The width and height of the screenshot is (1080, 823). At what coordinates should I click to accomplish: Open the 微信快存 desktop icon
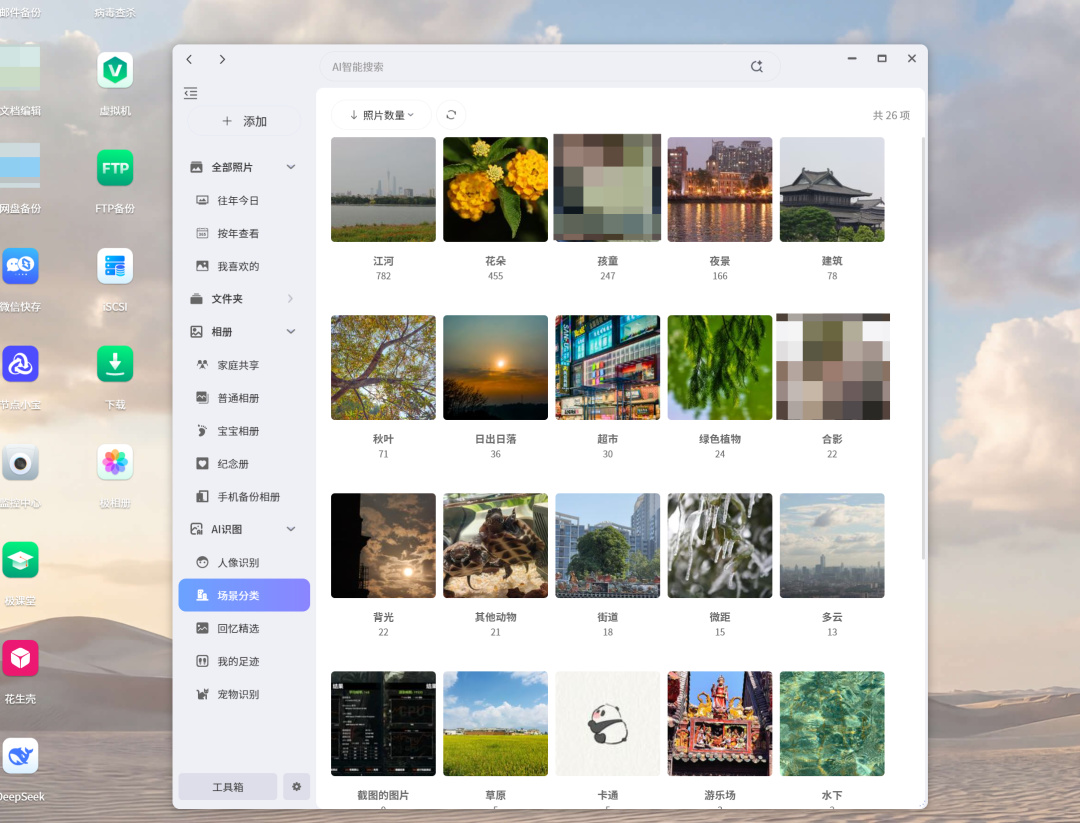click(20, 266)
